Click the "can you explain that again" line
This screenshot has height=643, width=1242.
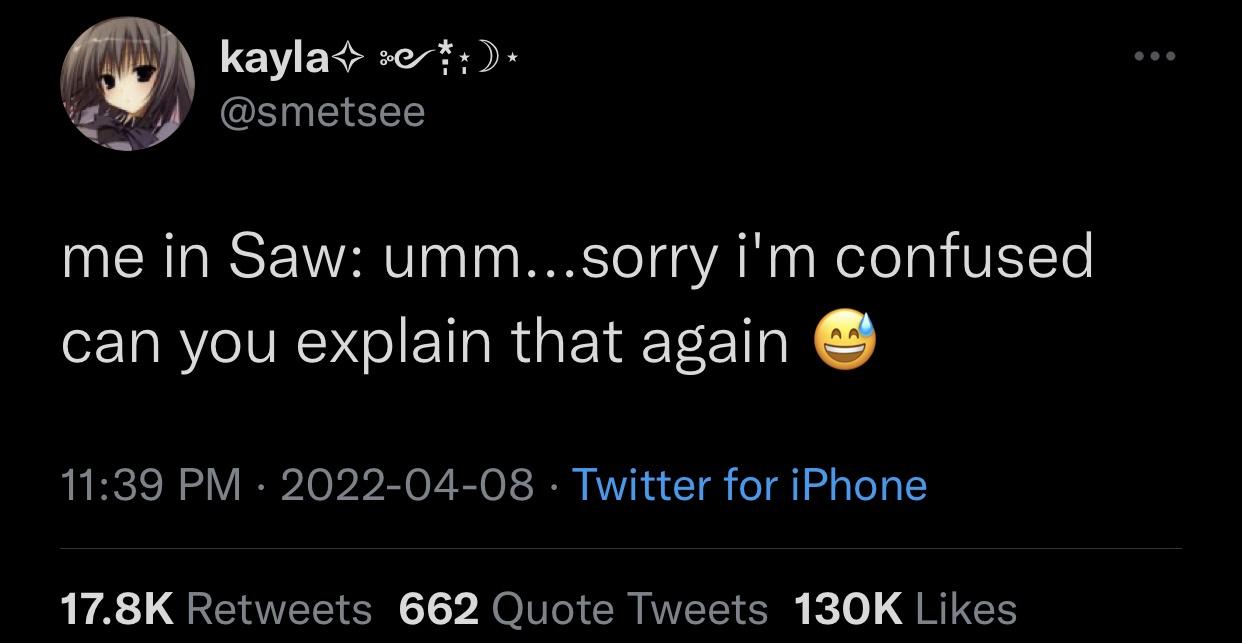point(425,344)
